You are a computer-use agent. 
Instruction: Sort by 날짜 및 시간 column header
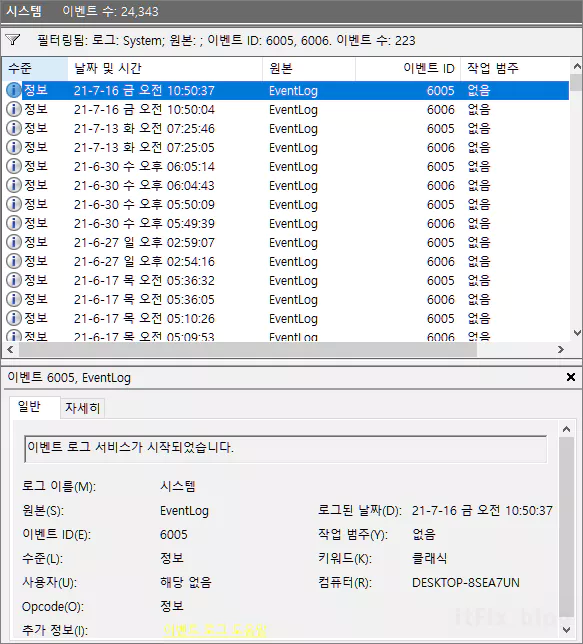(166, 68)
